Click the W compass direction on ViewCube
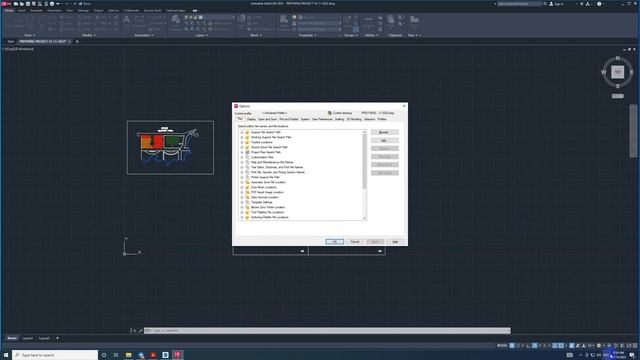640x360 pixels. 604,72
